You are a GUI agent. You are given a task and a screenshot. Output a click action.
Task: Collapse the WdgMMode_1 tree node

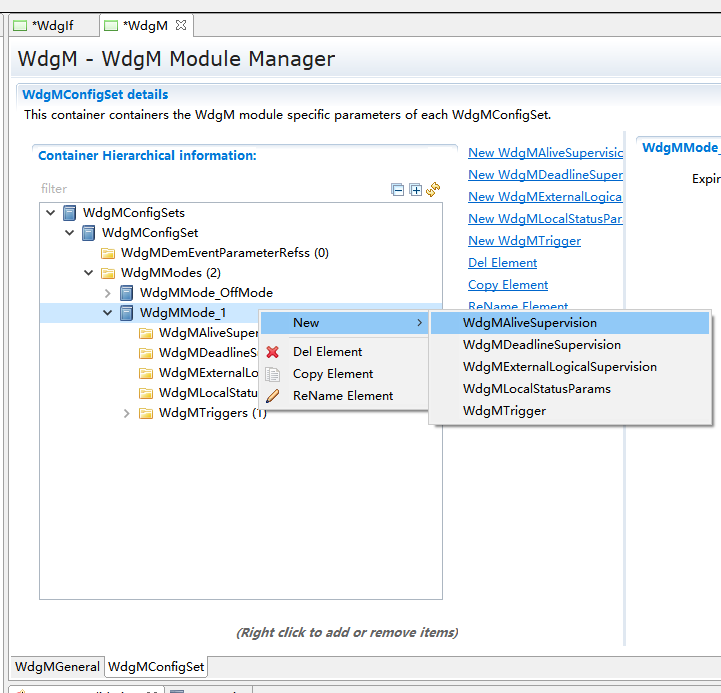click(108, 313)
